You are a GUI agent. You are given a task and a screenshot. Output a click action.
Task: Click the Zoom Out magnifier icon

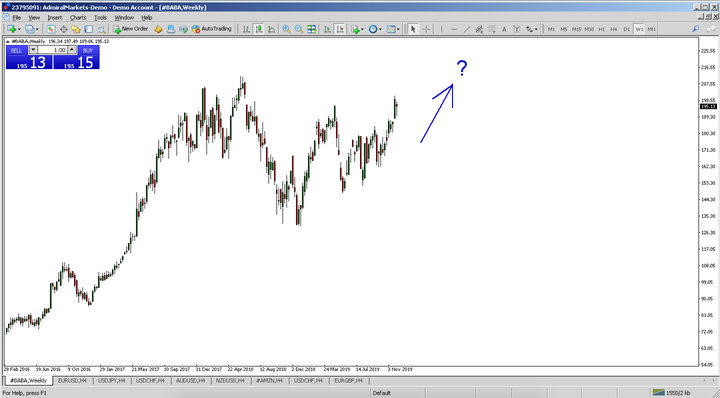click(x=299, y=29)
